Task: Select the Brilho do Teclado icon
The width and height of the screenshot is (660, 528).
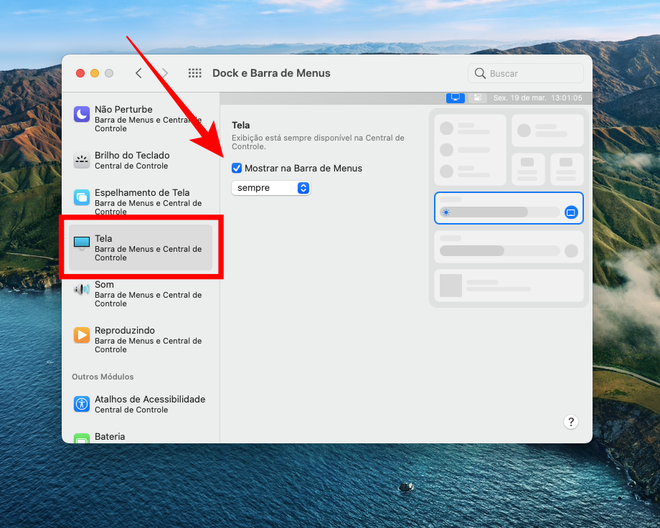Action: pyautogui.click(x=82, y=160)
